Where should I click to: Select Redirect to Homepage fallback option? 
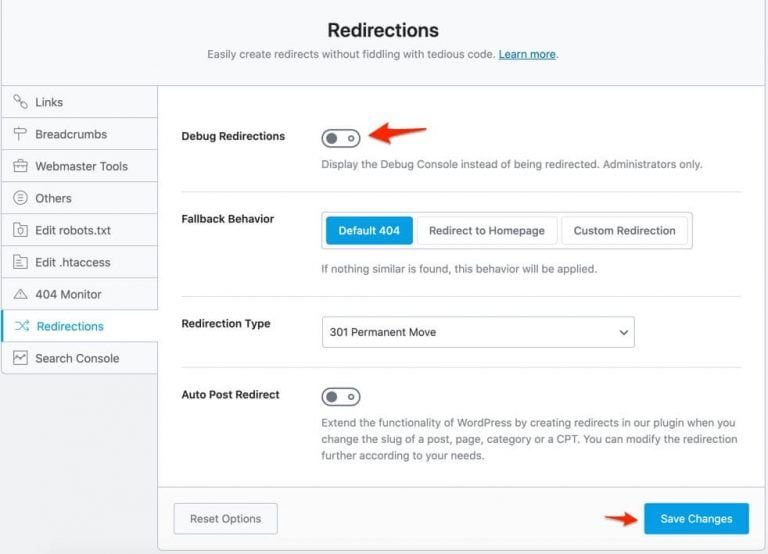pyautogui.click(x=487, y=231)
